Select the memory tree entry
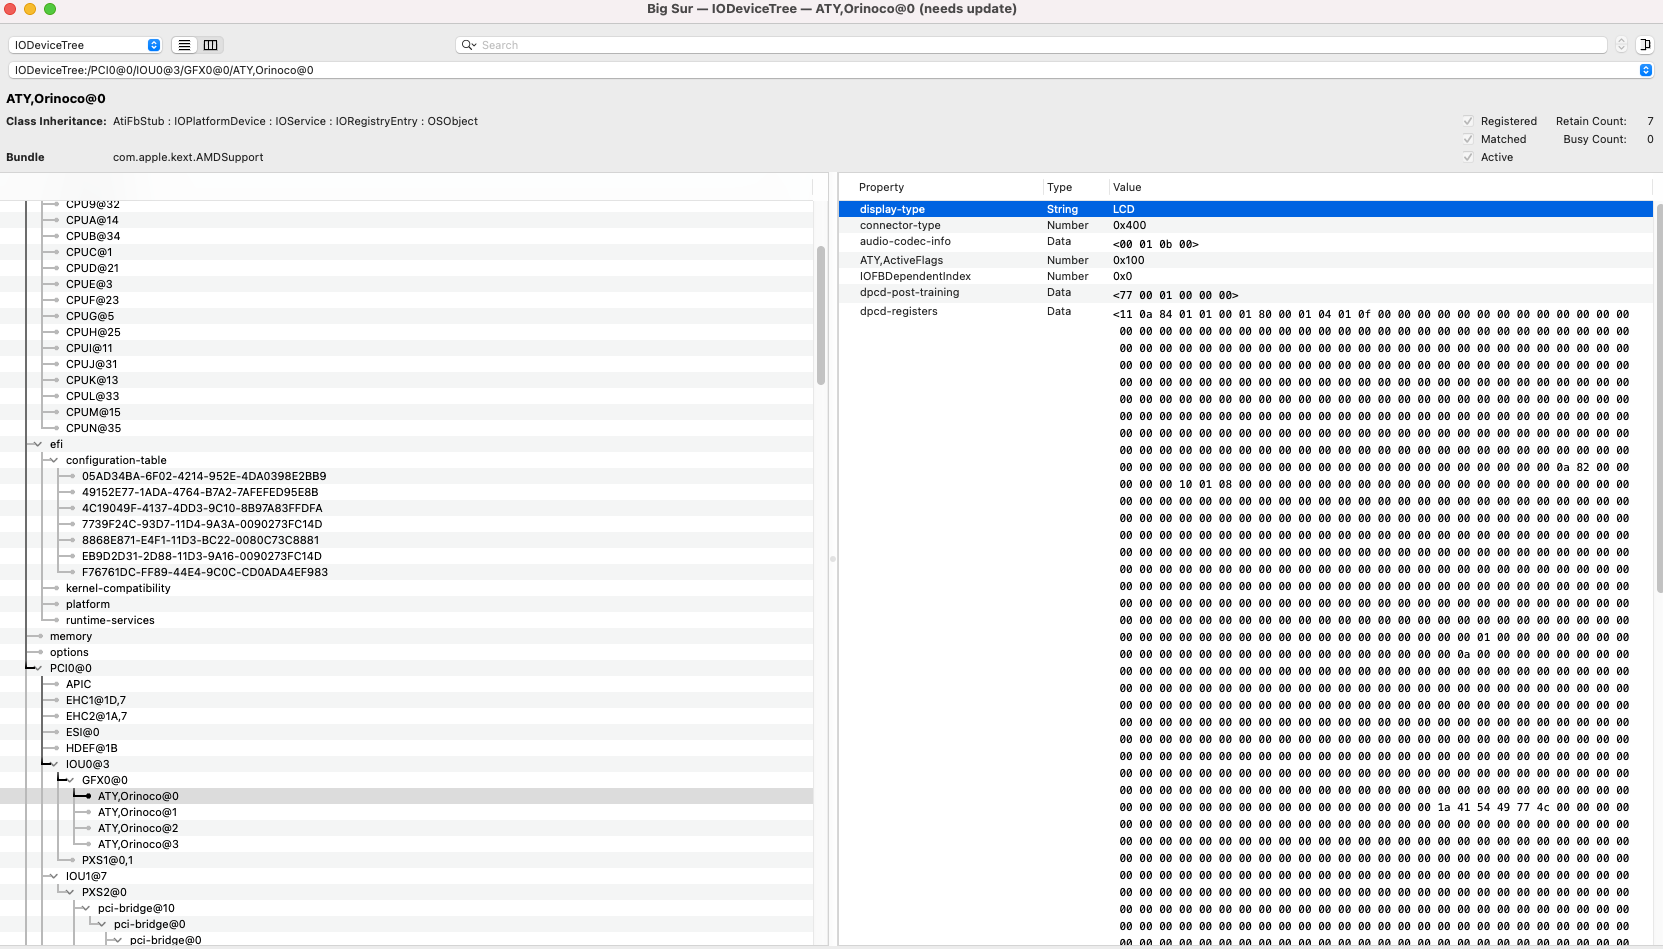This screenshot has width=1663, height=949. (71, 636)
